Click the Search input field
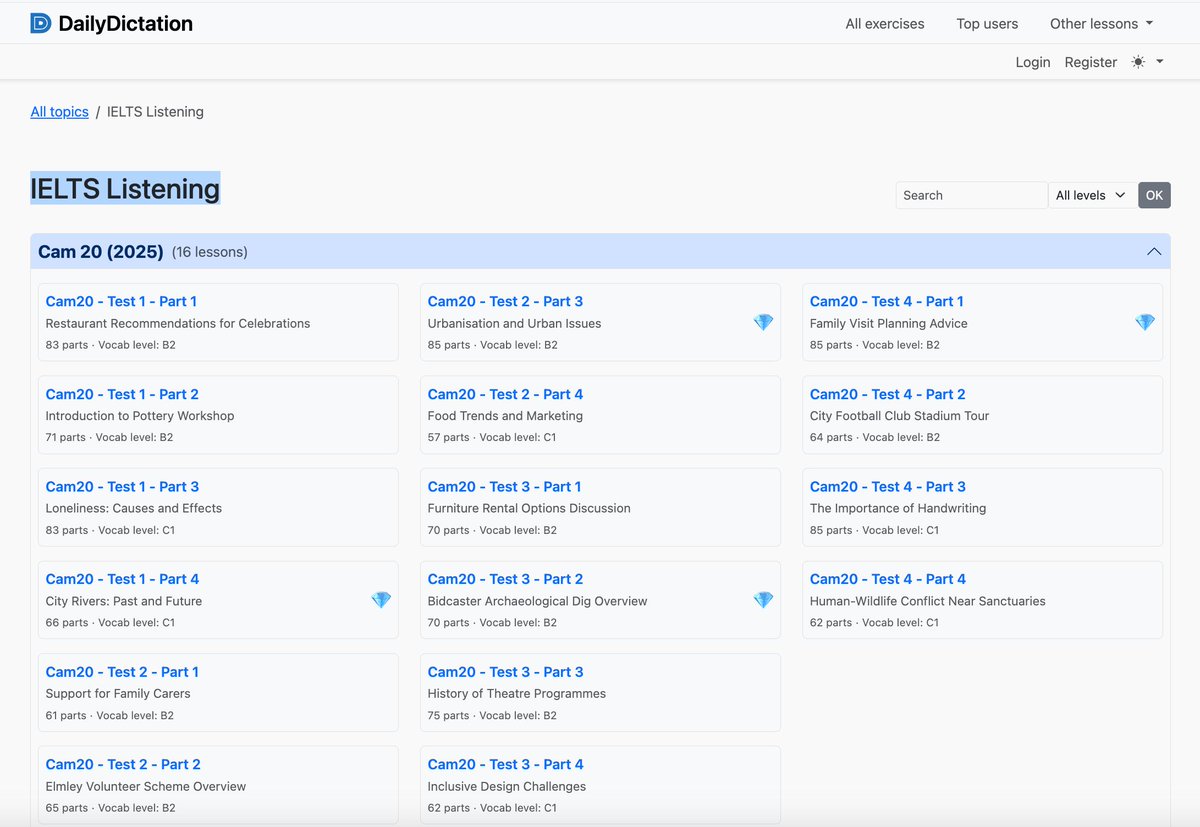 [972, 195]
